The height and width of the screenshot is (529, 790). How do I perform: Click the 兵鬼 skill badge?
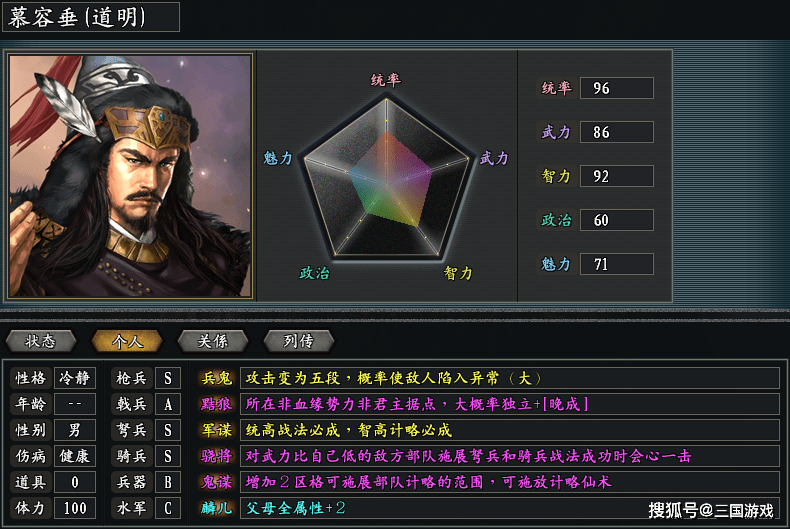(x=216, y=378)
